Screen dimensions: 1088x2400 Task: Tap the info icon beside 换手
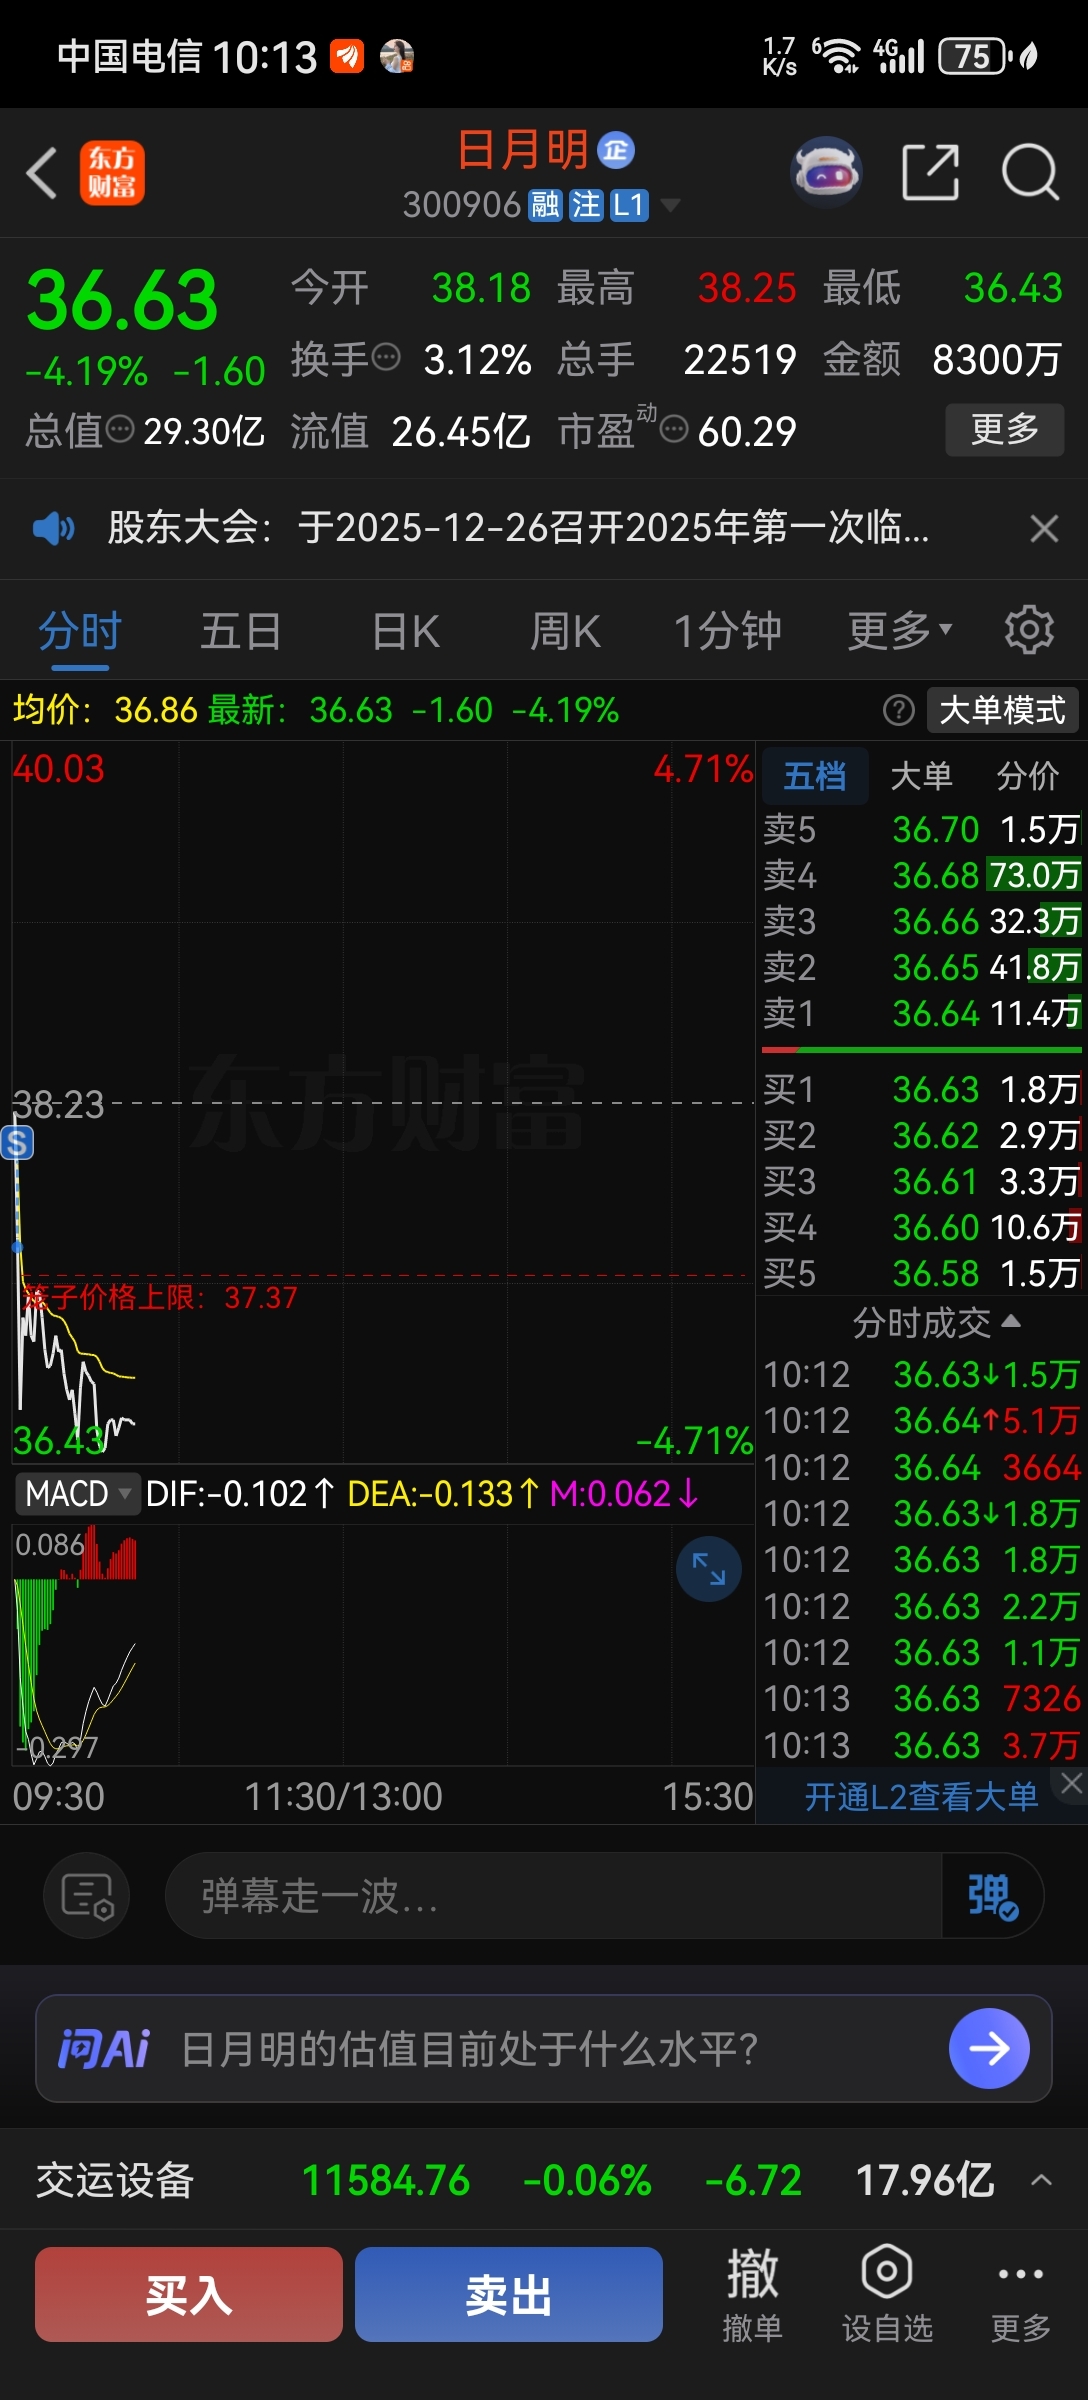[x=386, y=357]
